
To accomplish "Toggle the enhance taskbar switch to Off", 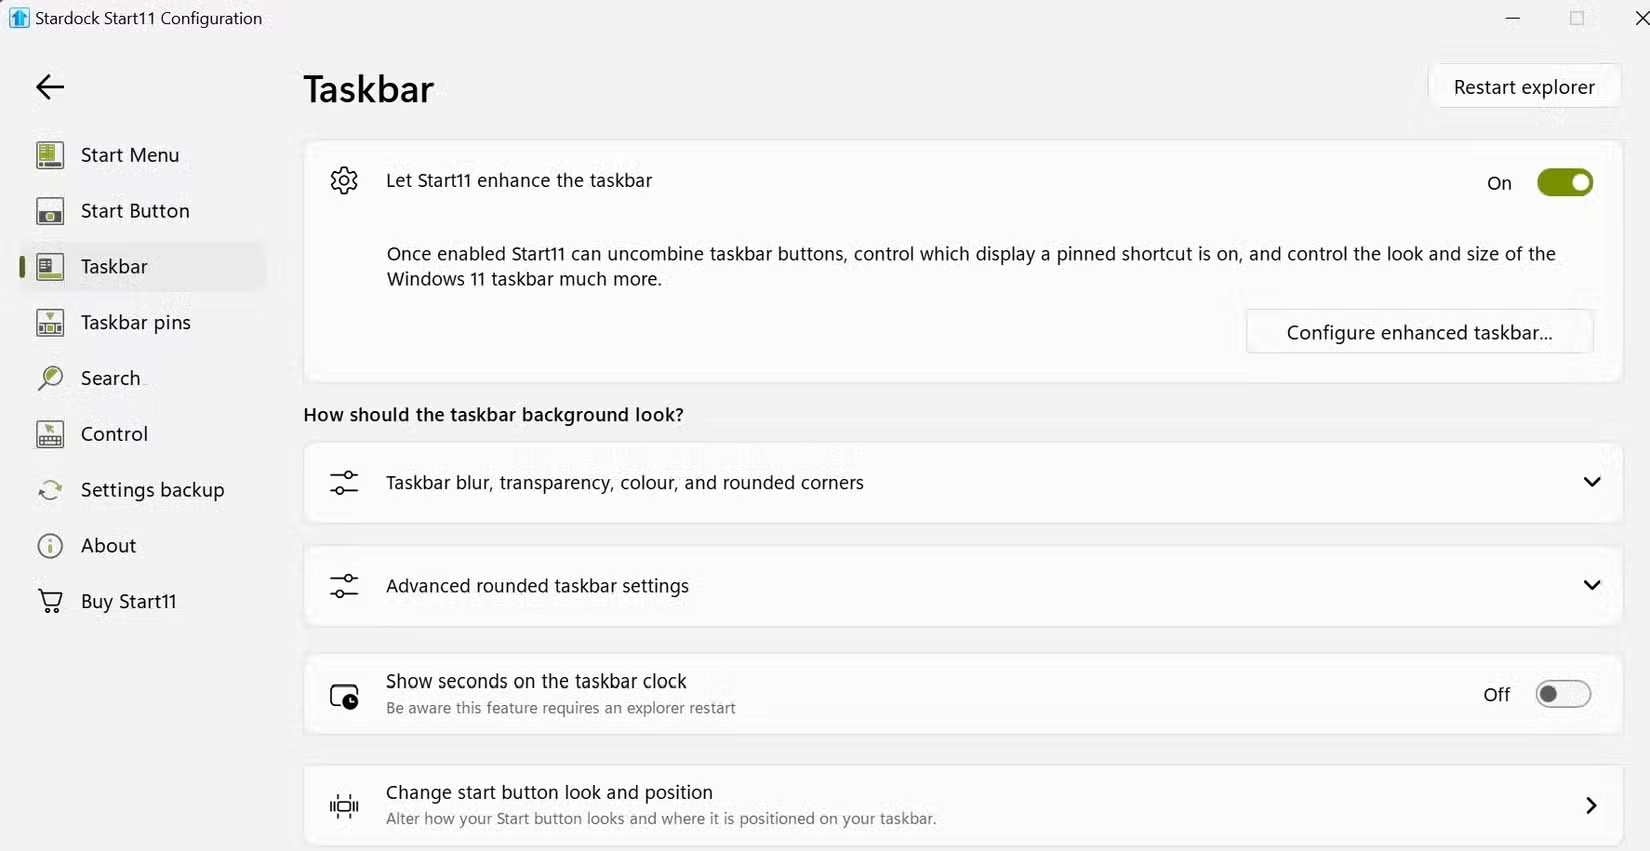I will [1564, 182].
